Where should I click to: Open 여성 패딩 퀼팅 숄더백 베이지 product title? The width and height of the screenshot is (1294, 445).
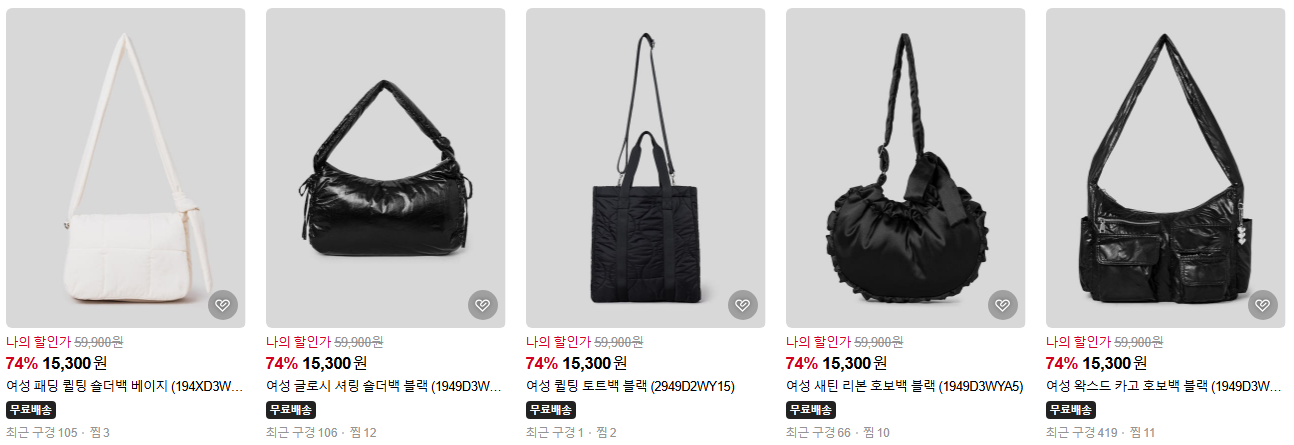[126, 386]
